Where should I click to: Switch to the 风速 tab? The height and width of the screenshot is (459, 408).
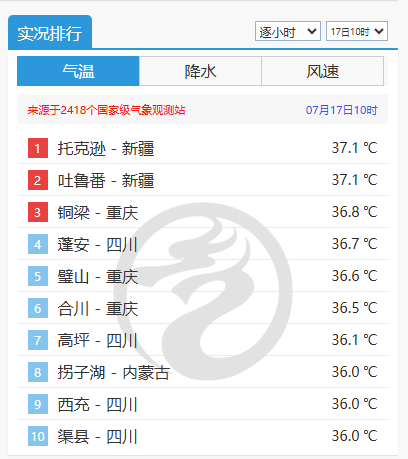[x=323, y=71]
